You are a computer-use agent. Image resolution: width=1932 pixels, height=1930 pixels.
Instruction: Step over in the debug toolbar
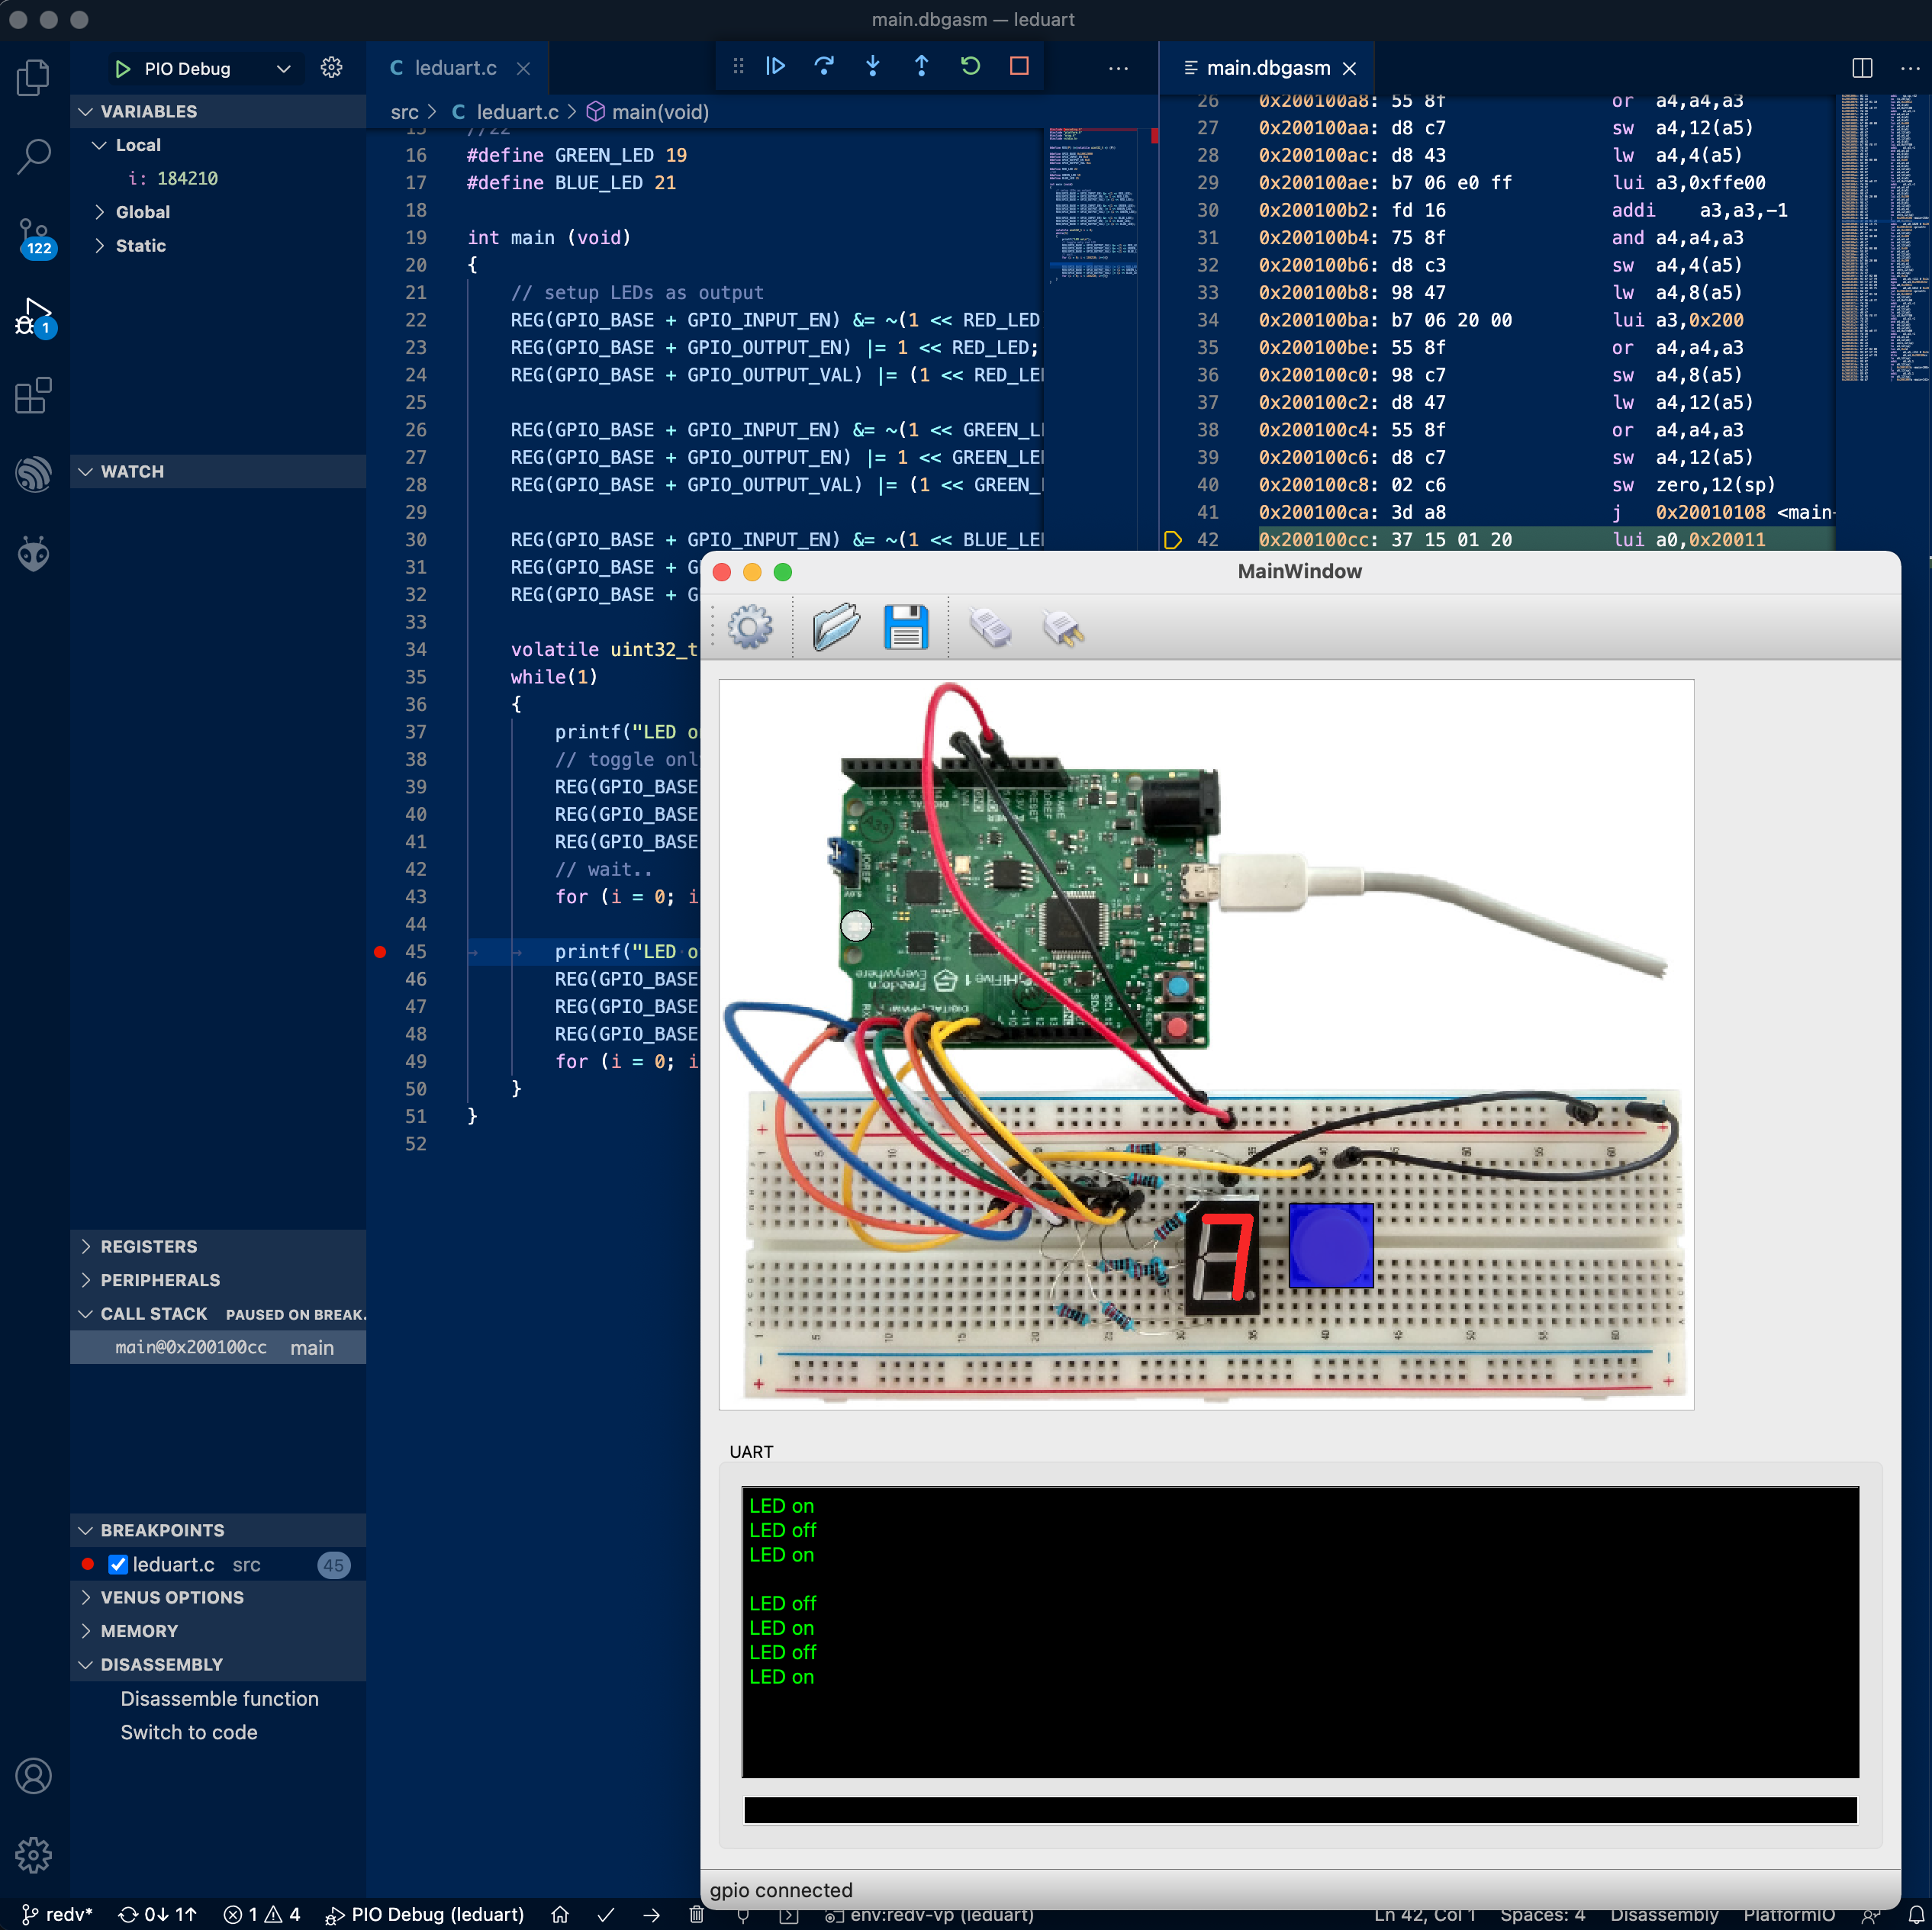click(x=824, y=66)
